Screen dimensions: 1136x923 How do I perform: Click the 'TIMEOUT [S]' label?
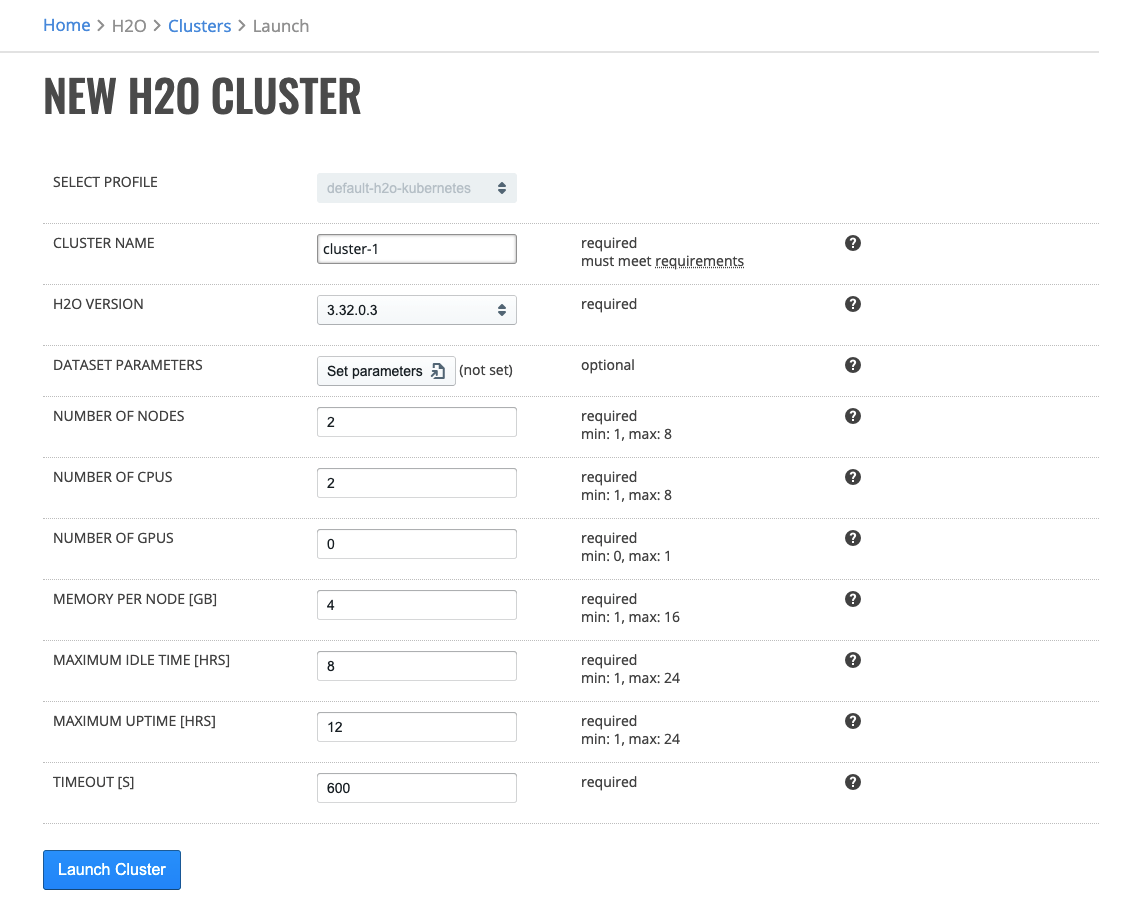pos(93,782)
